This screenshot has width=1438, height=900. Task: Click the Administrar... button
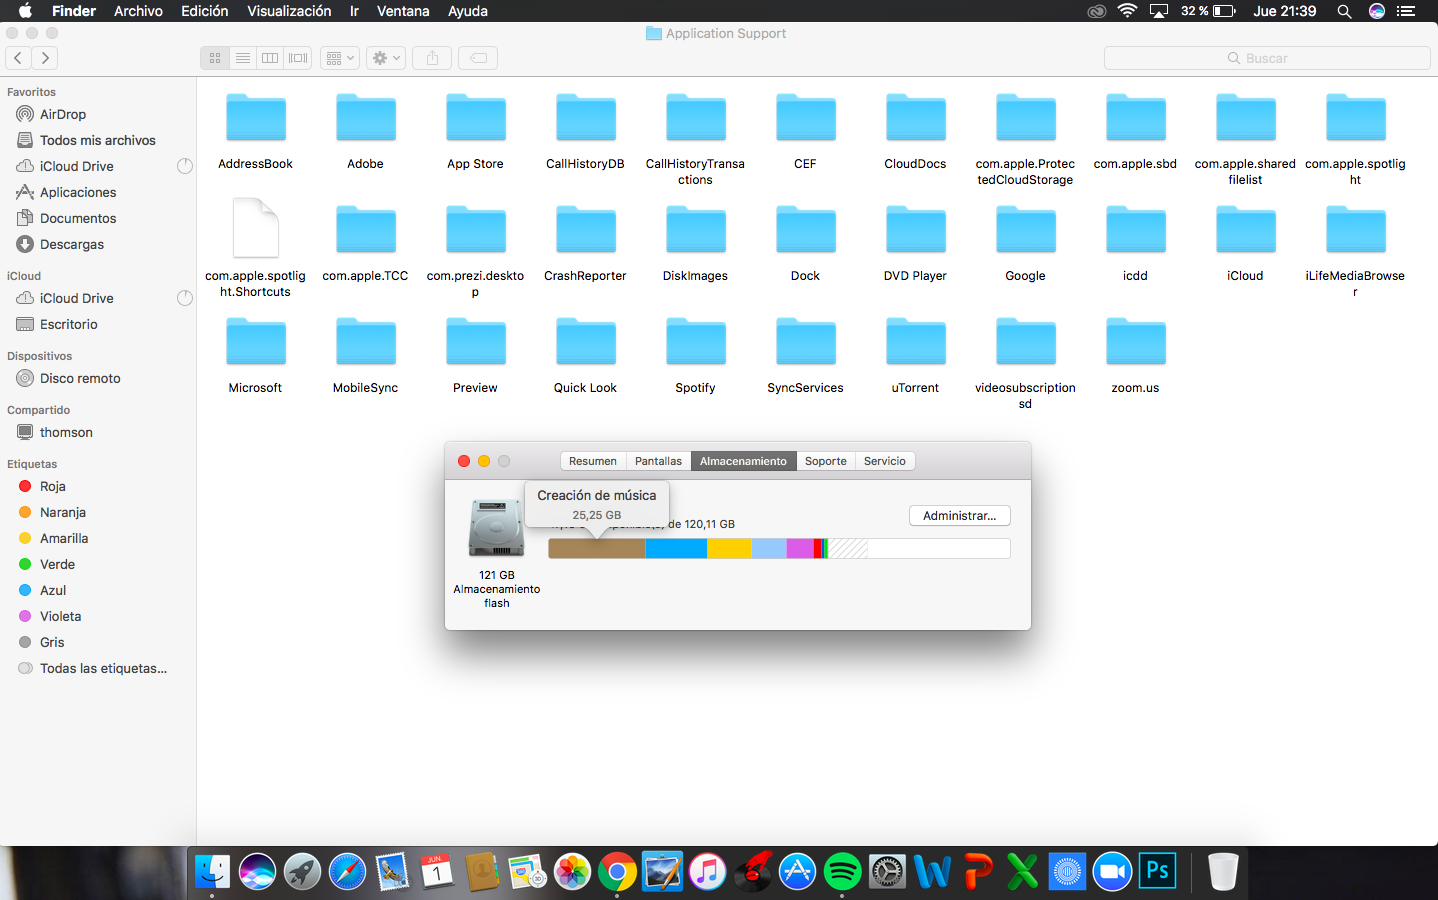[x=959, y=516]
